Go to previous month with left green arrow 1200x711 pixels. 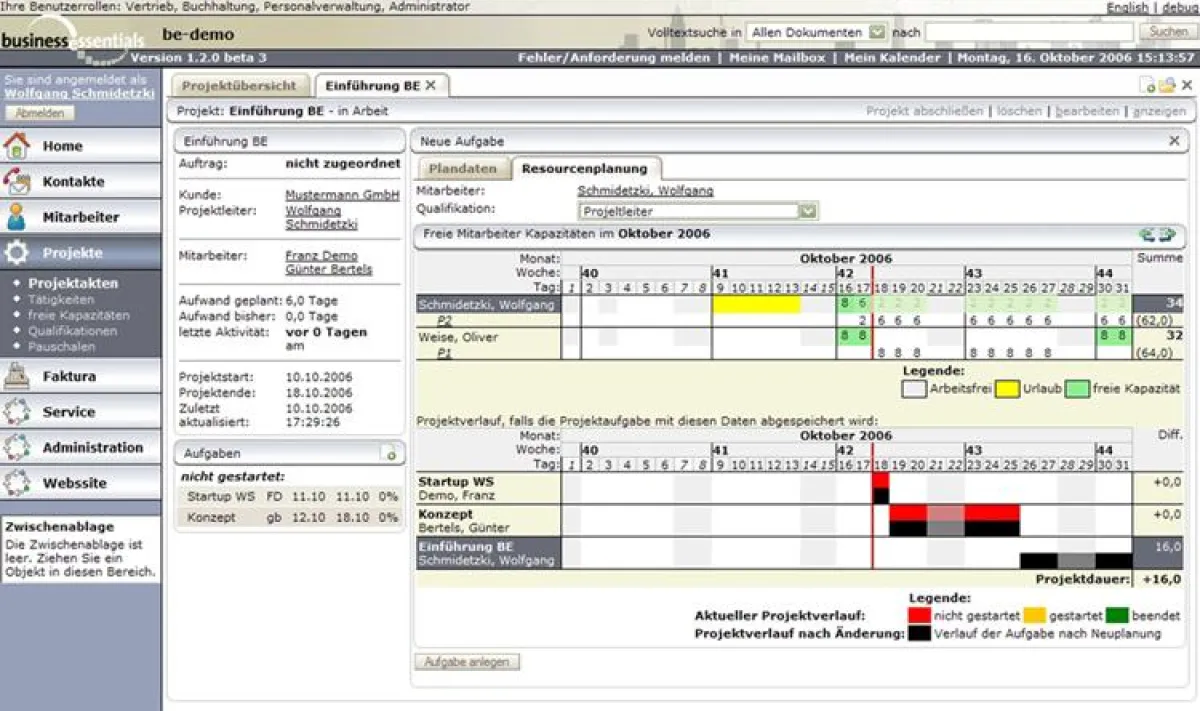(1147, 234)
